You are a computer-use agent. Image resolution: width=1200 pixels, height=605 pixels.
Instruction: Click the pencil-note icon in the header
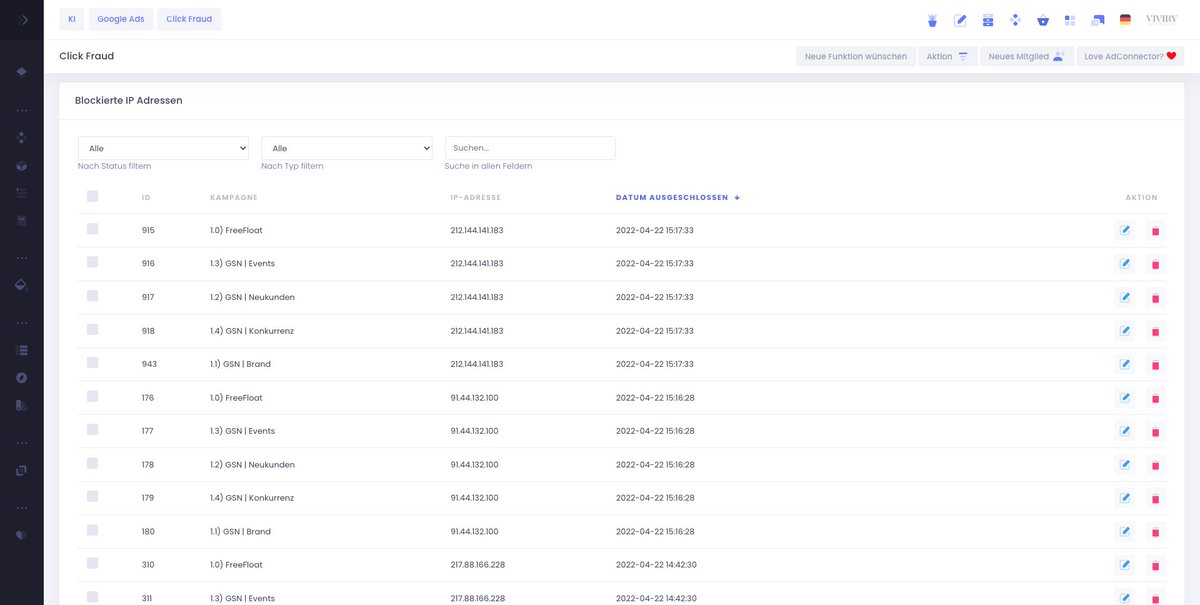click(x=961, y=20)
